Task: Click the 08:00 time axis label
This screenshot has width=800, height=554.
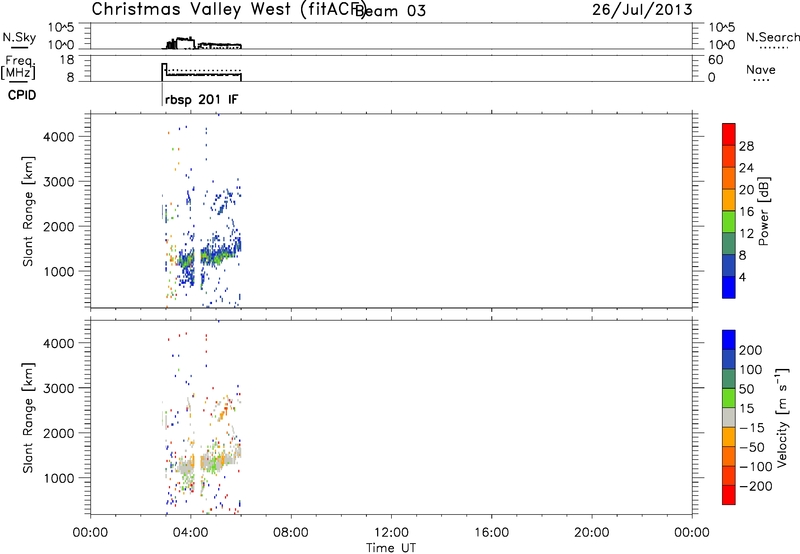Action: pyautogui.click(x=291, y=533)
